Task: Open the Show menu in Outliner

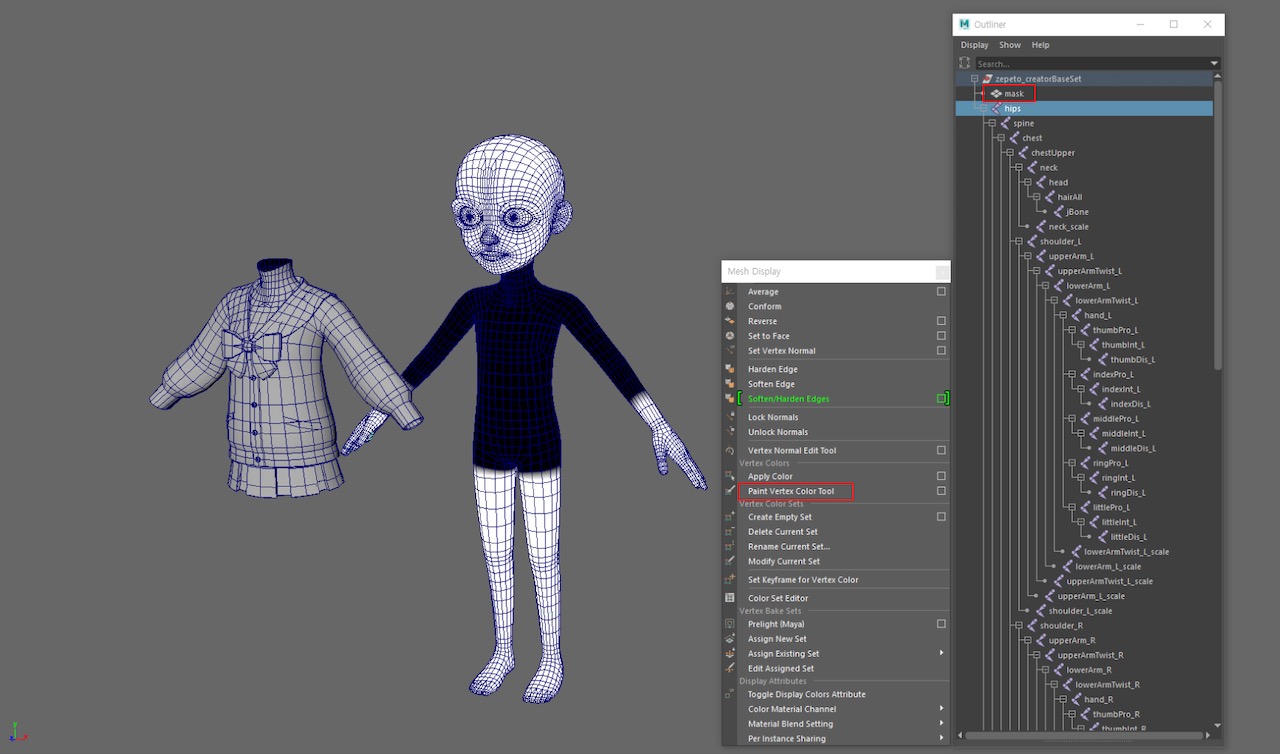Action: pos(1010,45)
